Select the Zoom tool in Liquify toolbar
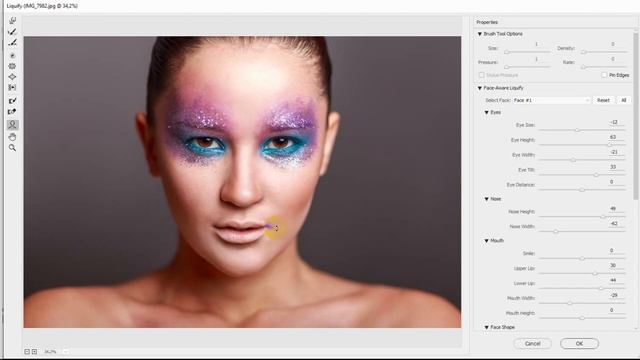The width and height of the screenshot is (640, 360). pos(12,148)
